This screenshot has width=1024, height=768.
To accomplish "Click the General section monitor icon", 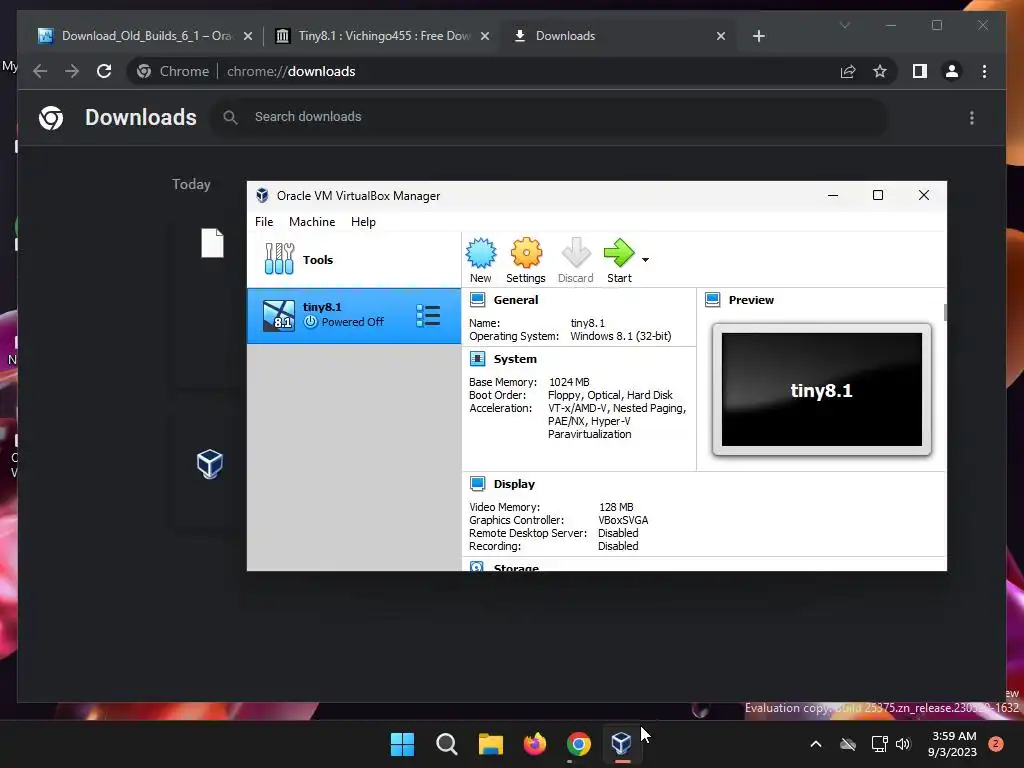I will (x=477, y=300).
